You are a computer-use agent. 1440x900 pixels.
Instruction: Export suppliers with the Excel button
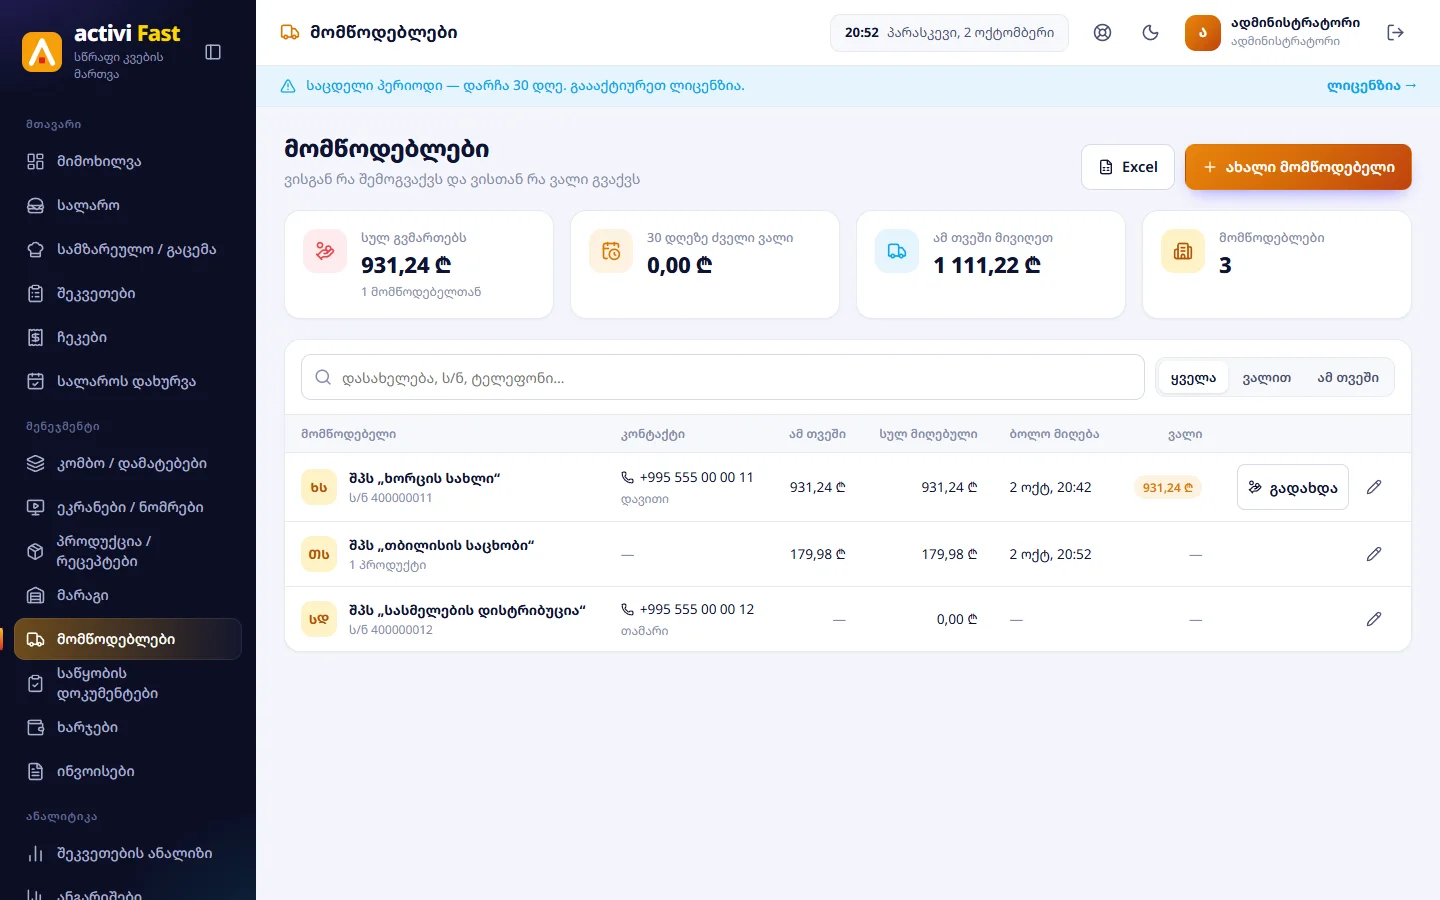pos(1128,167)
